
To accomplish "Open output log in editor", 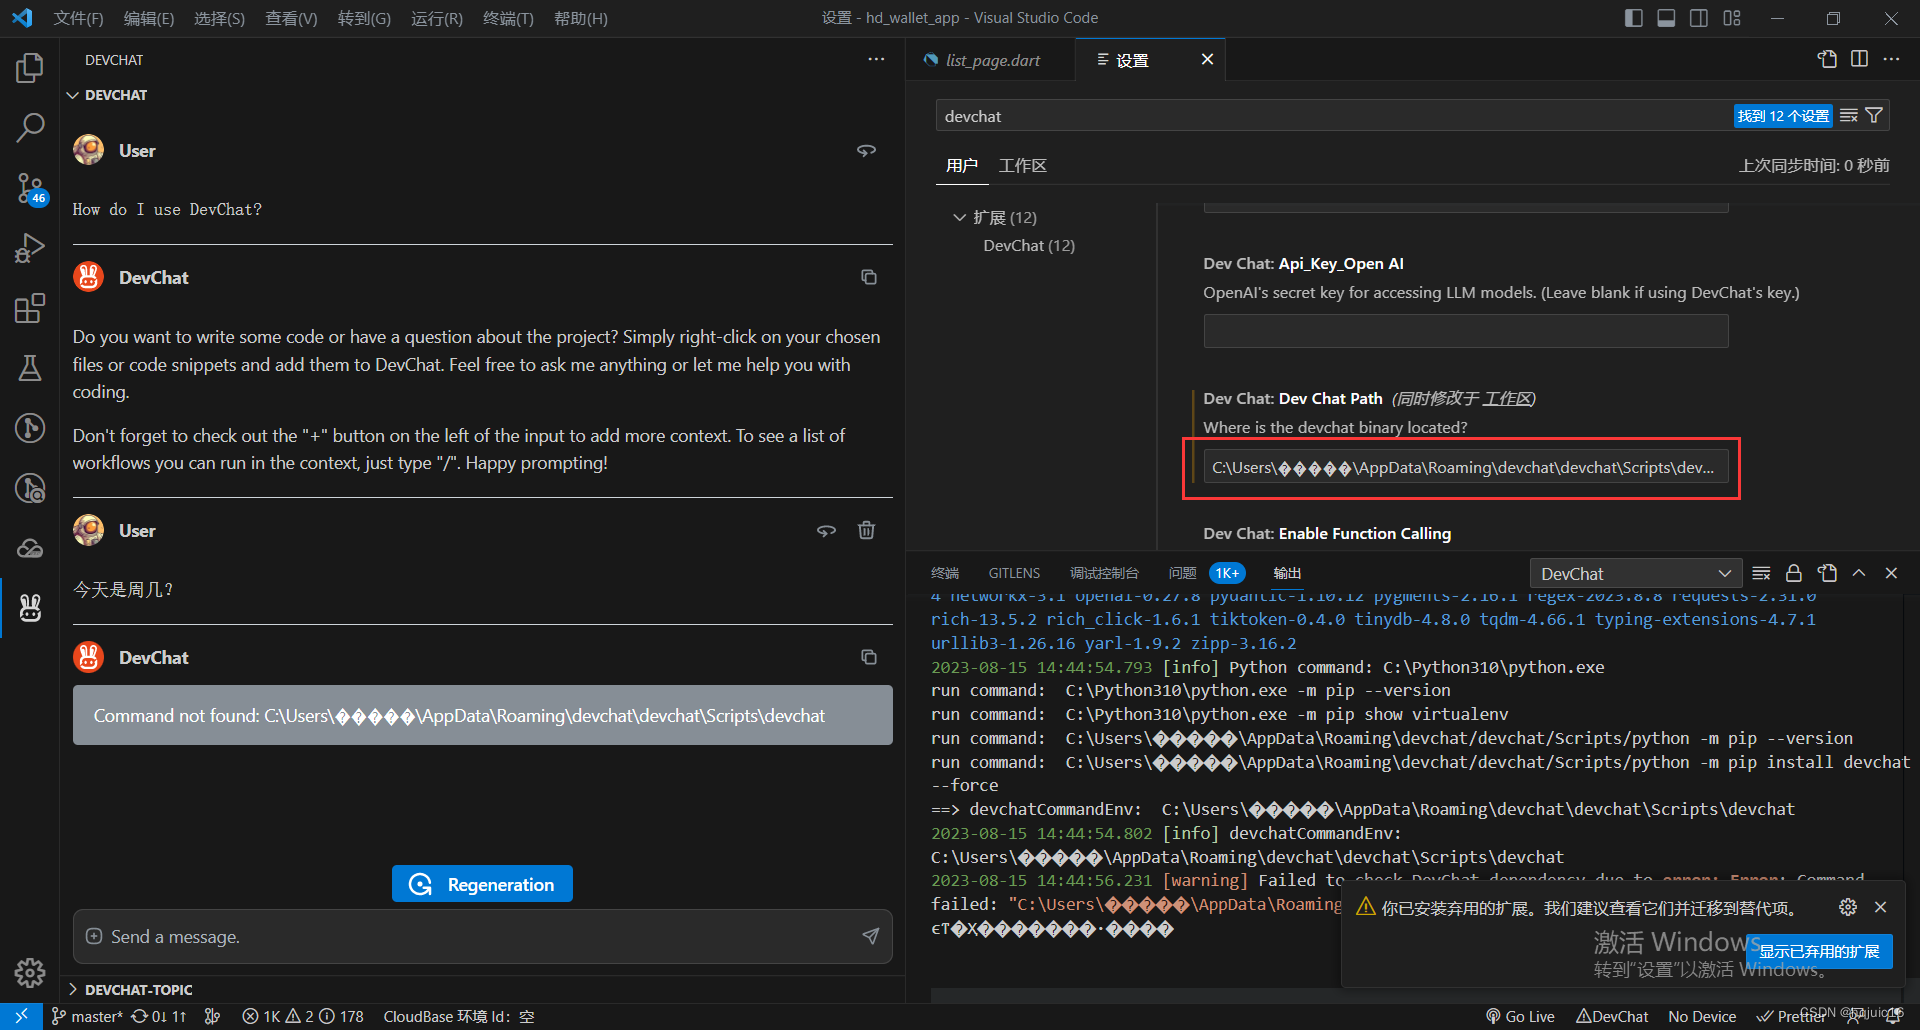I will tap(1827, 573).
